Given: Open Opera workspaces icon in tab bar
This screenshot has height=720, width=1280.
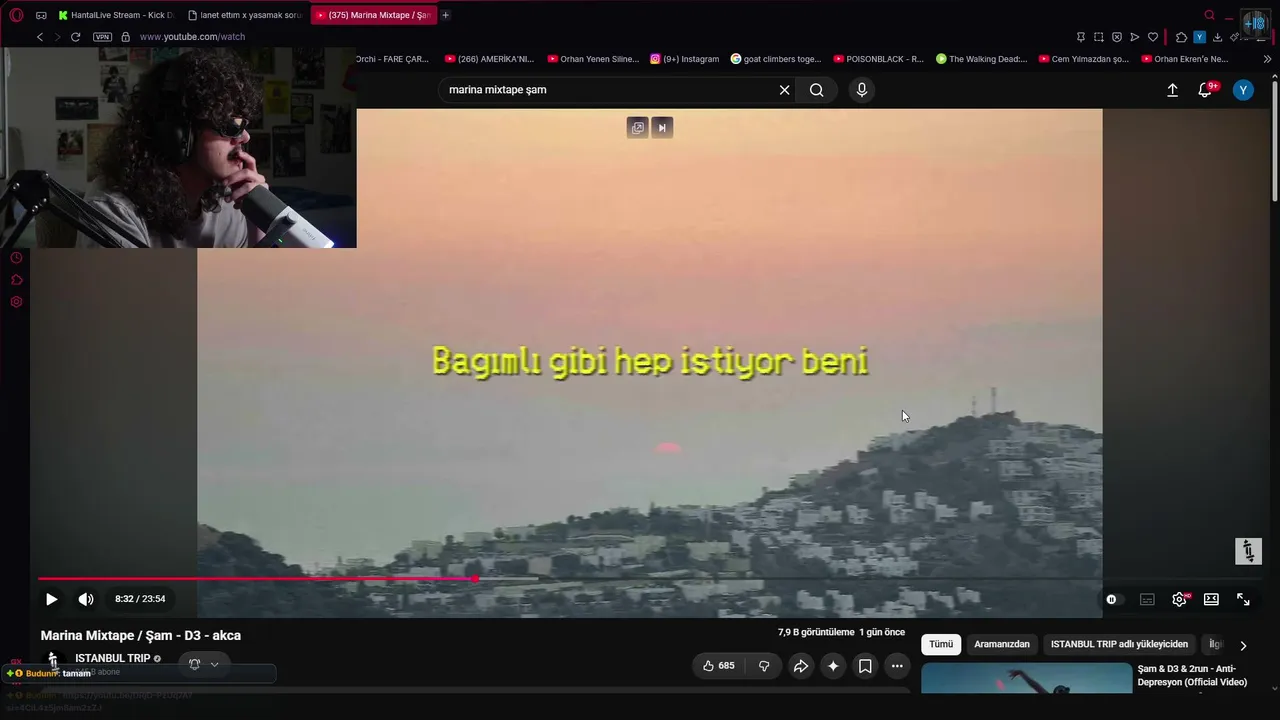Looking at the screenshot, I should point(41,15).
